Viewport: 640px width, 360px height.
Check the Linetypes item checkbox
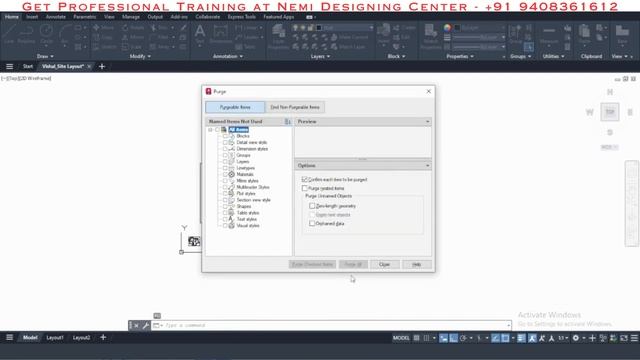tap(224, 168)
